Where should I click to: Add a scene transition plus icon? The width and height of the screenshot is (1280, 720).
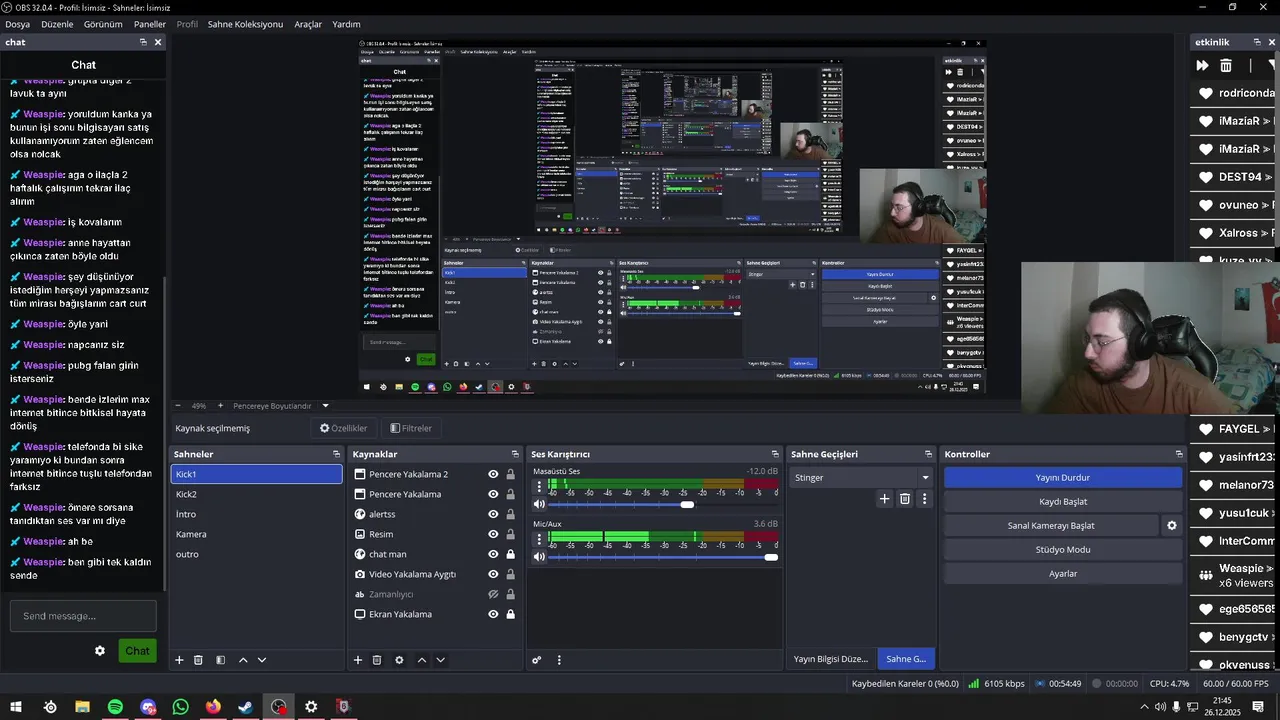884,498
